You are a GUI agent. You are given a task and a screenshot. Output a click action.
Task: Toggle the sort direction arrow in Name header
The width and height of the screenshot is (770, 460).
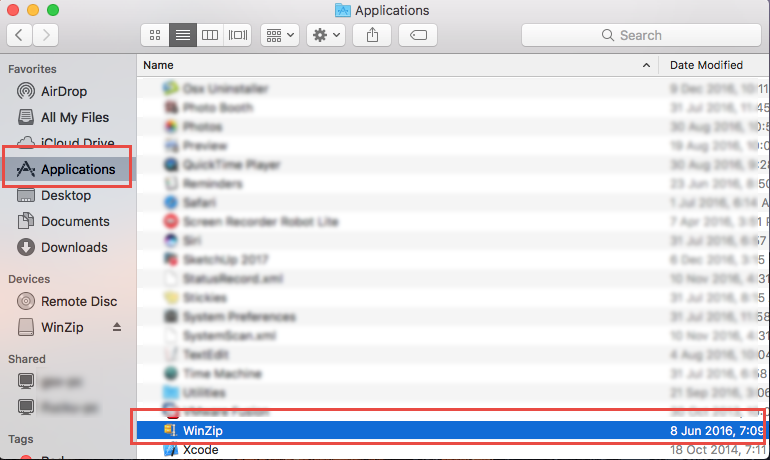tap(646, 65)
